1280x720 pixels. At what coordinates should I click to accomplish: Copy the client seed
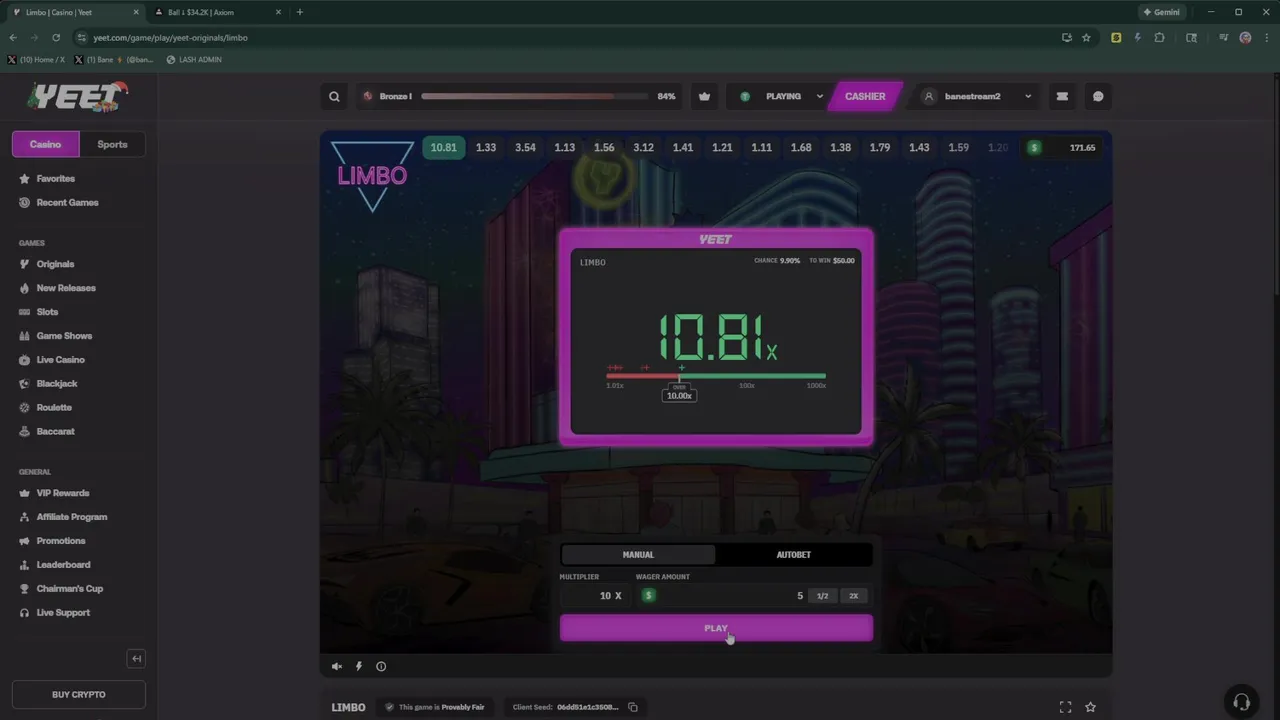[x=633, y=707]
